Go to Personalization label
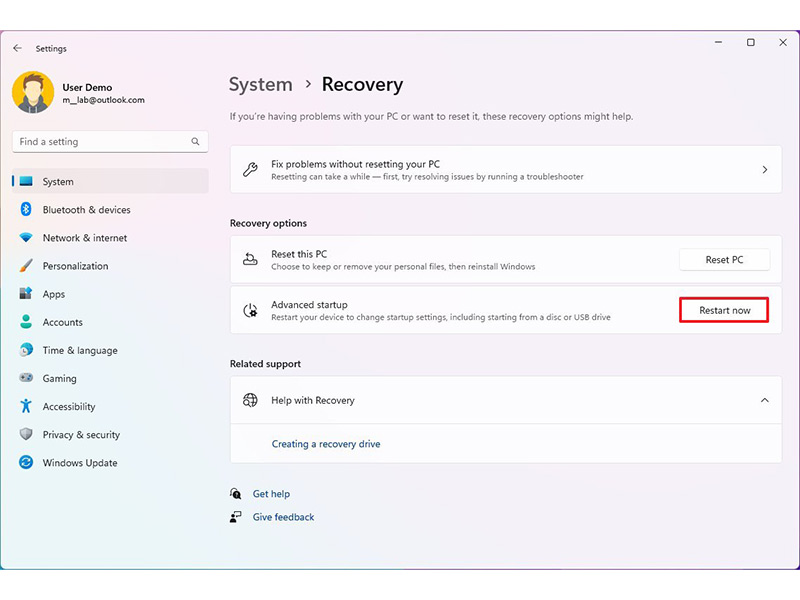 [x=76, y=266]
